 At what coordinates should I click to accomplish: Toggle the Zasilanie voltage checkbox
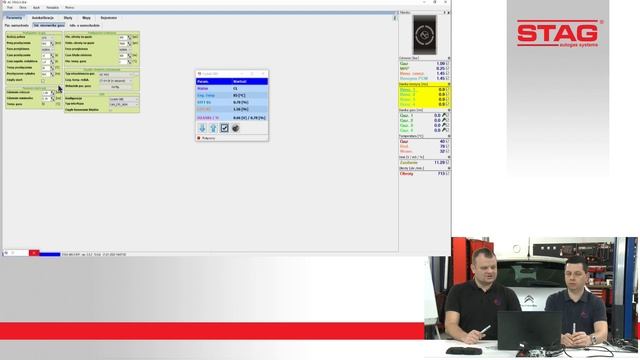(448, 162)
